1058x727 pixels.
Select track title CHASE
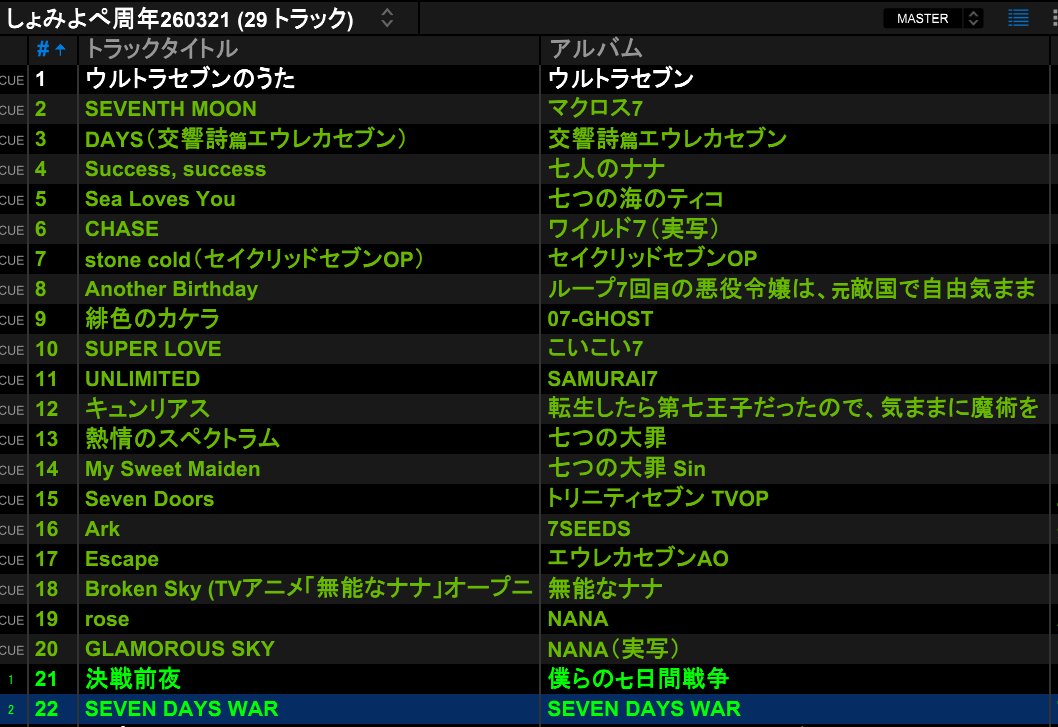(x=121, y=229)
